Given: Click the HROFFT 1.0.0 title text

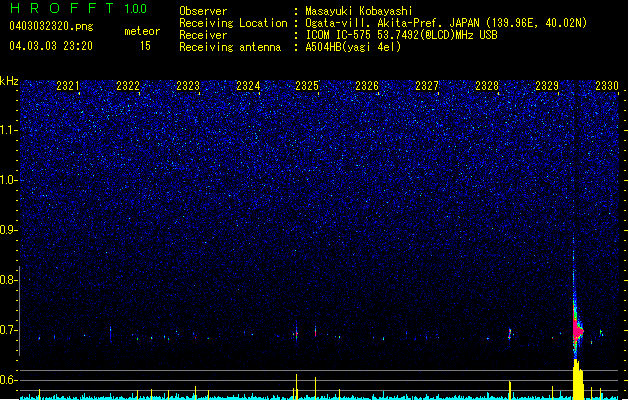Looking at the screenshot, I should click(x=79, y=8).
